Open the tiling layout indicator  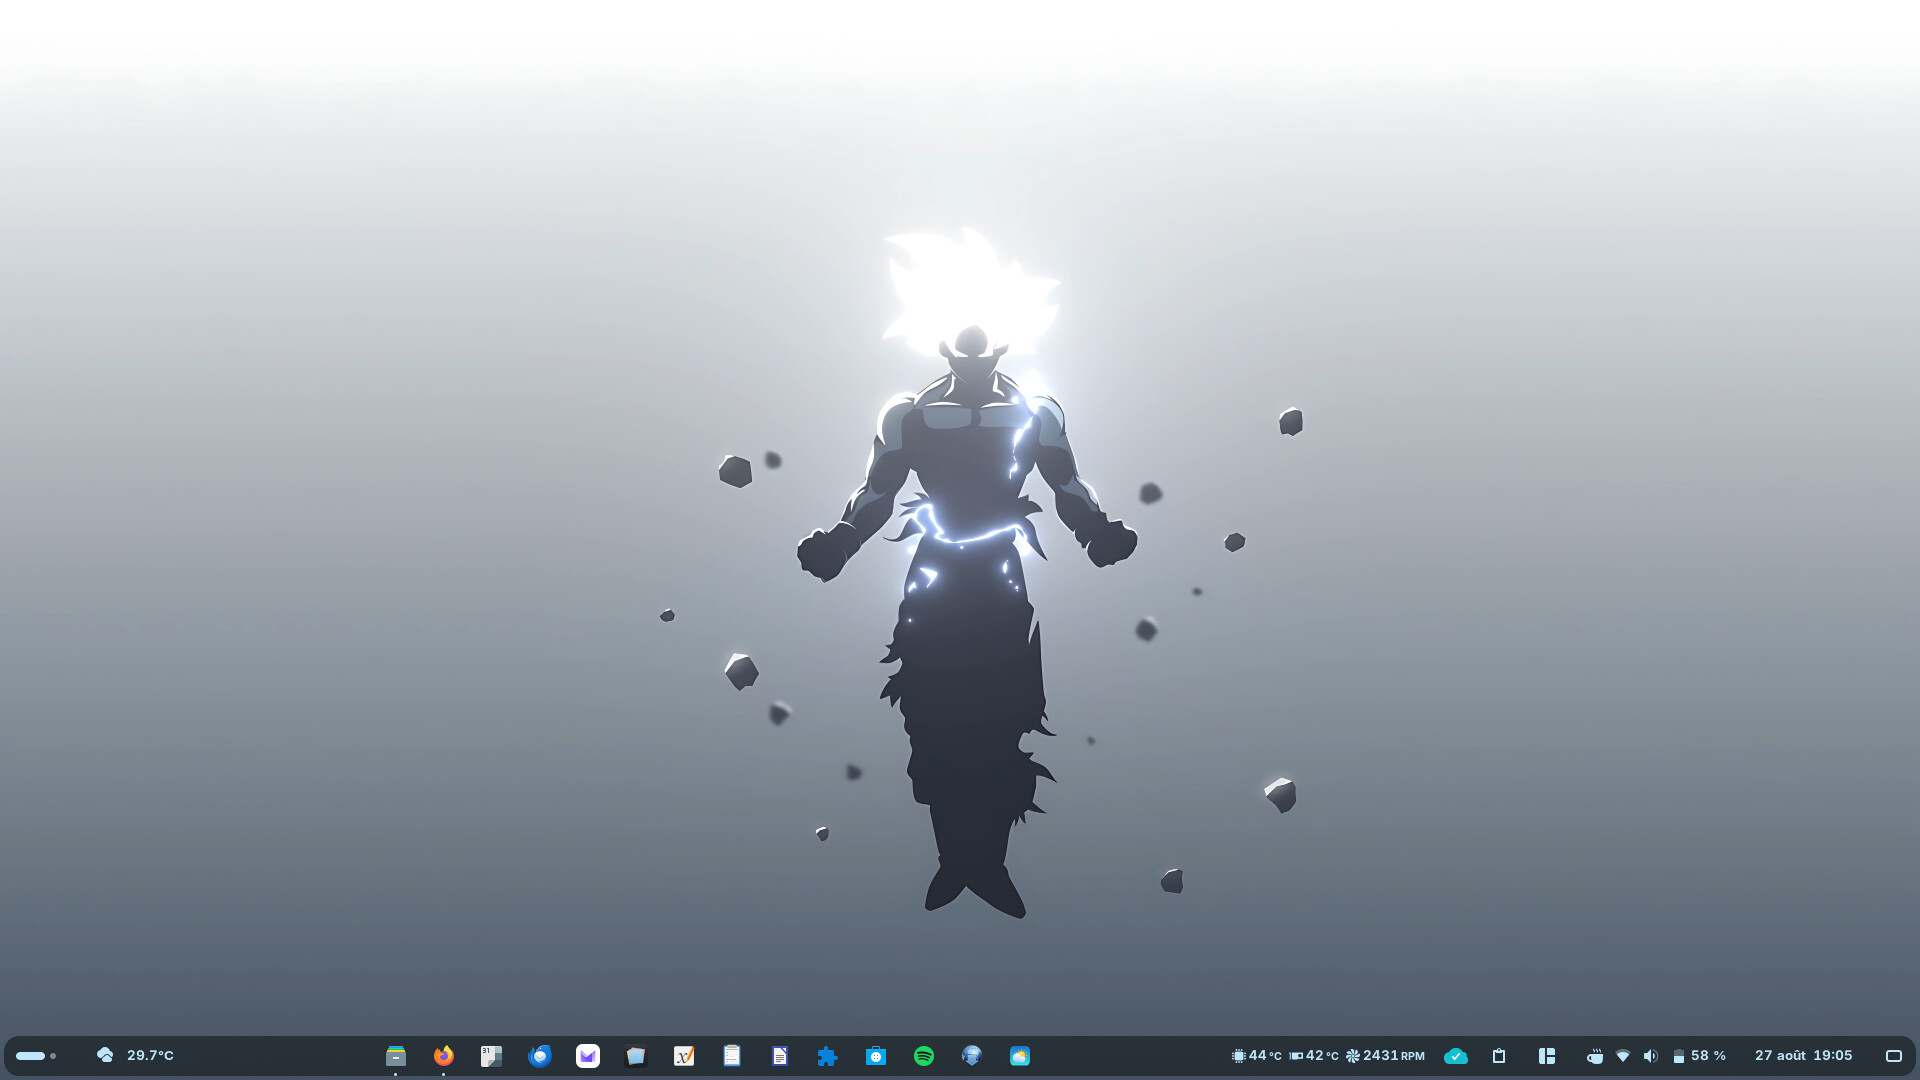1547,1056
